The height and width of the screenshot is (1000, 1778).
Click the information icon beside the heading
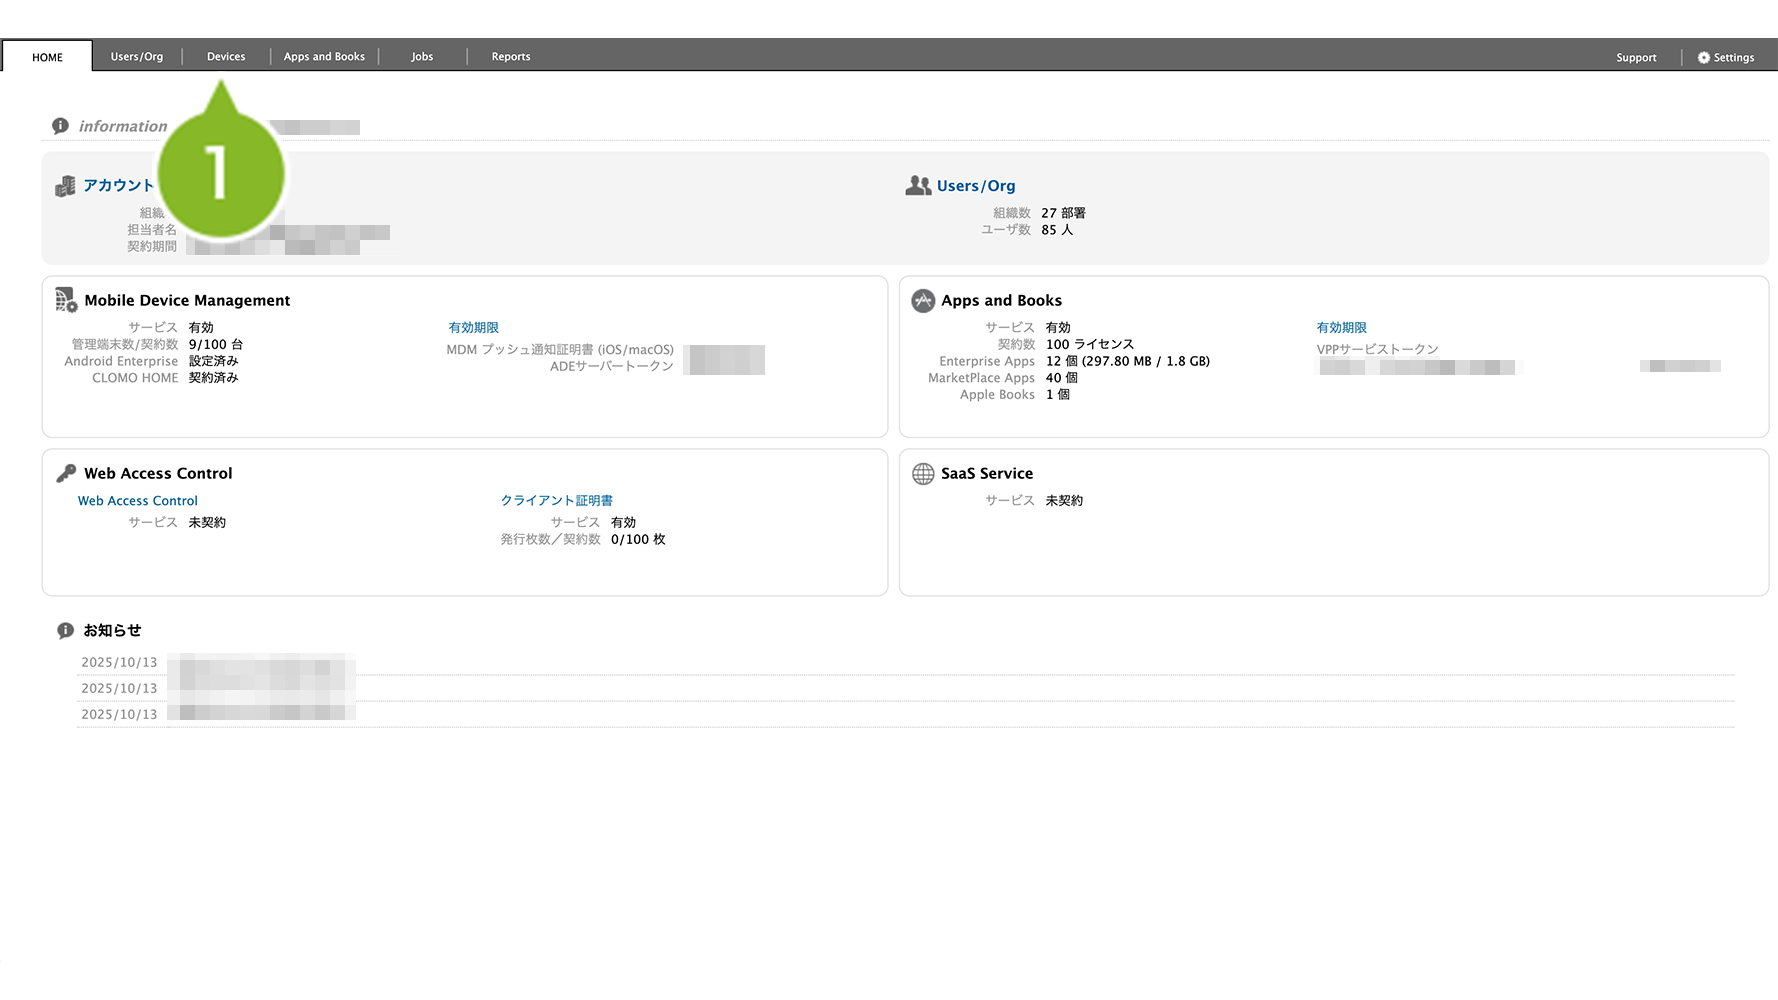60,126
